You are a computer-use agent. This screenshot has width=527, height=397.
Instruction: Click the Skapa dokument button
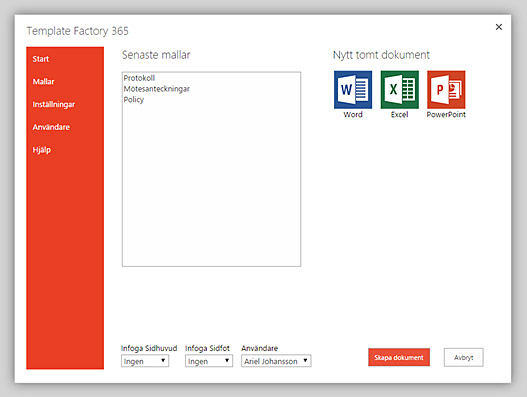click(x=399, y=357)
